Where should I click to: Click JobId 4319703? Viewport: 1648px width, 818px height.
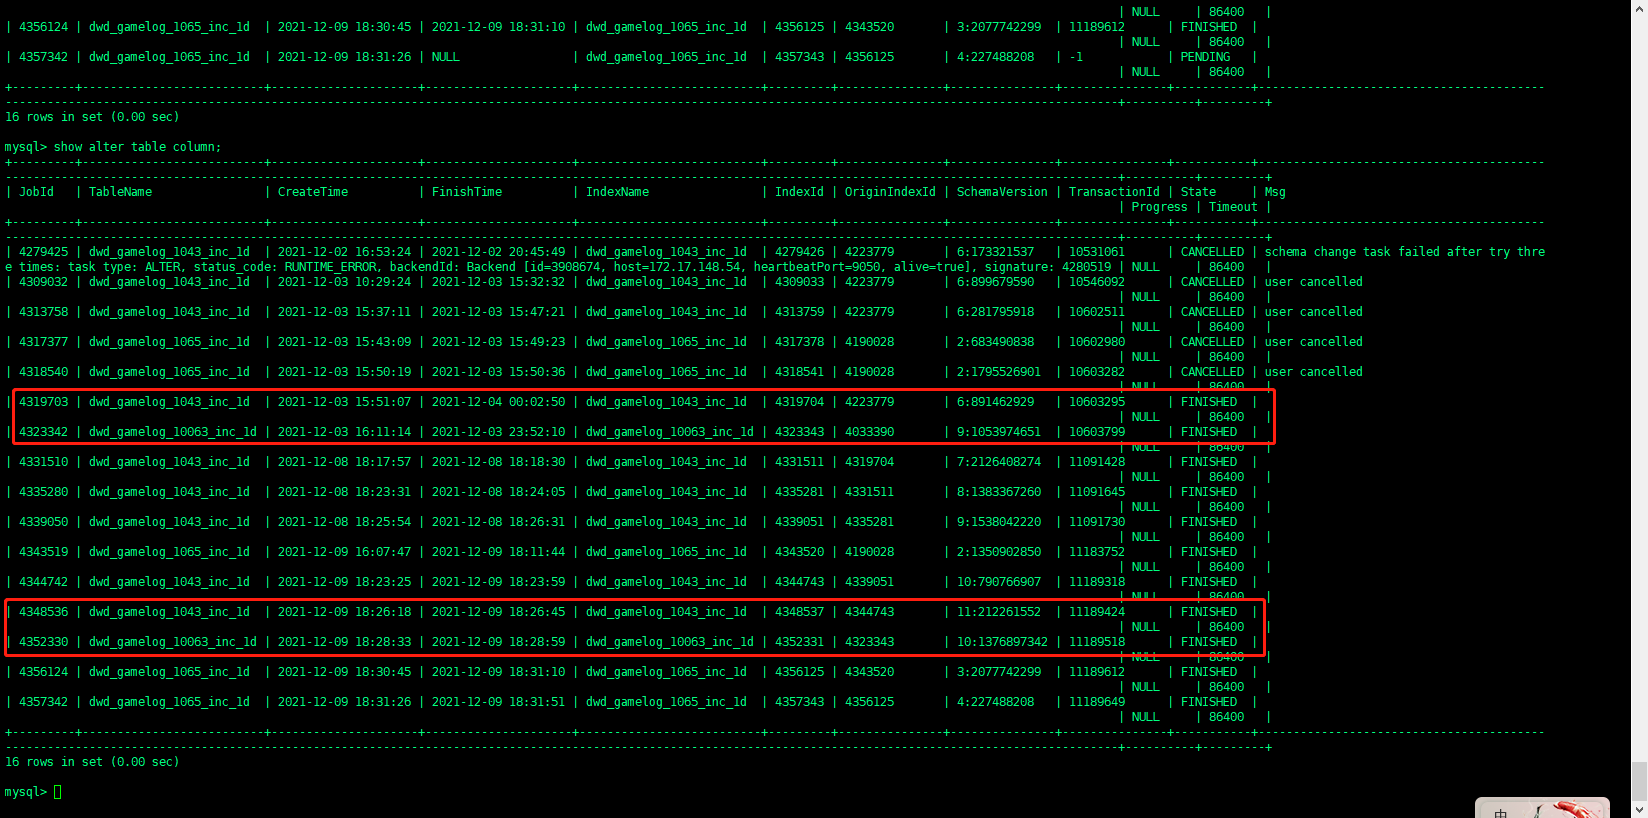(x=43, y=402)
